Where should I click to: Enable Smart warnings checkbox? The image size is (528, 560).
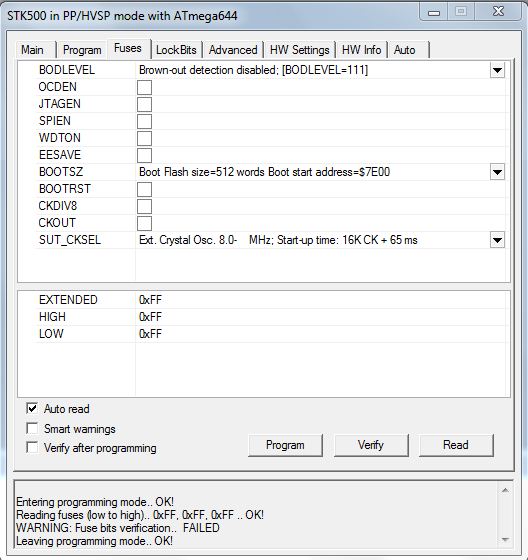[x=32, y=428]
